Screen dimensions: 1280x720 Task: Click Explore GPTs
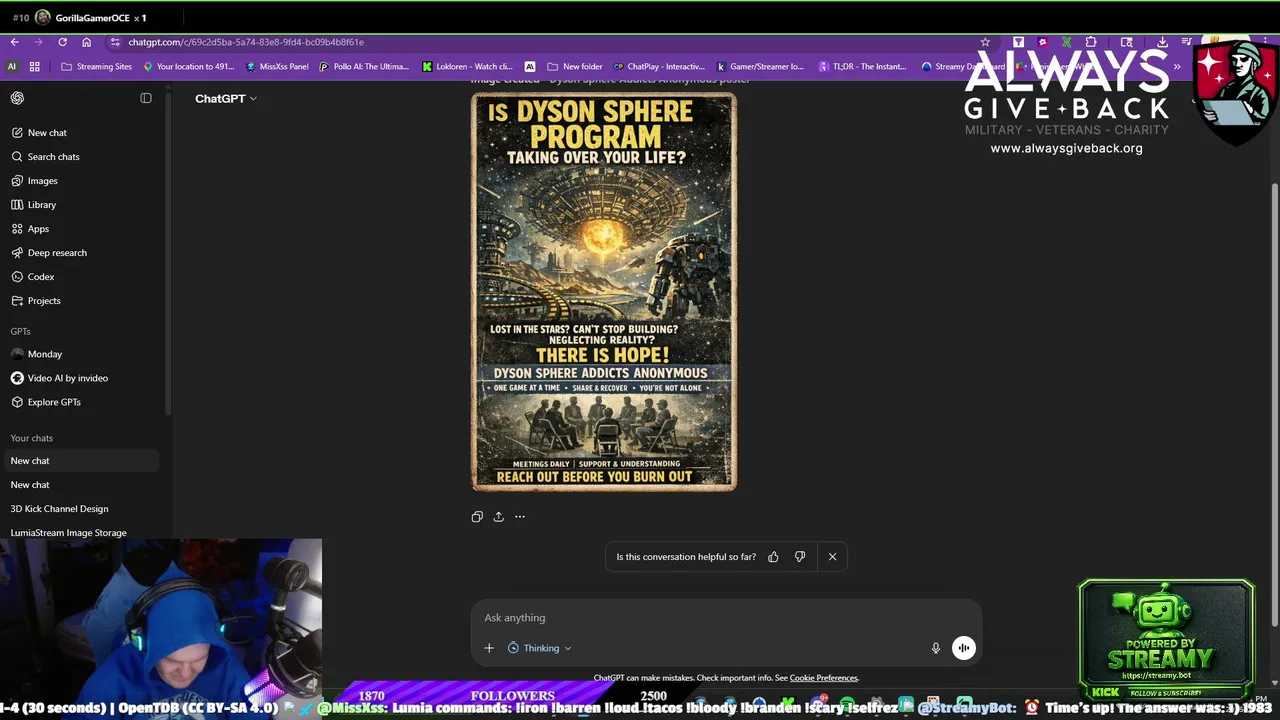[45, 402]
